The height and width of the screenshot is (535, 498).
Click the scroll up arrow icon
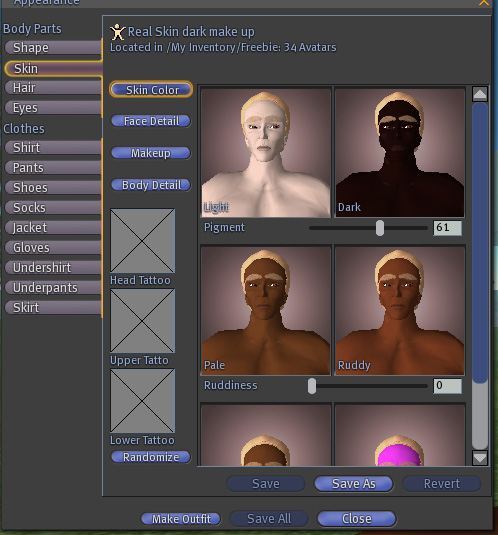480,94
